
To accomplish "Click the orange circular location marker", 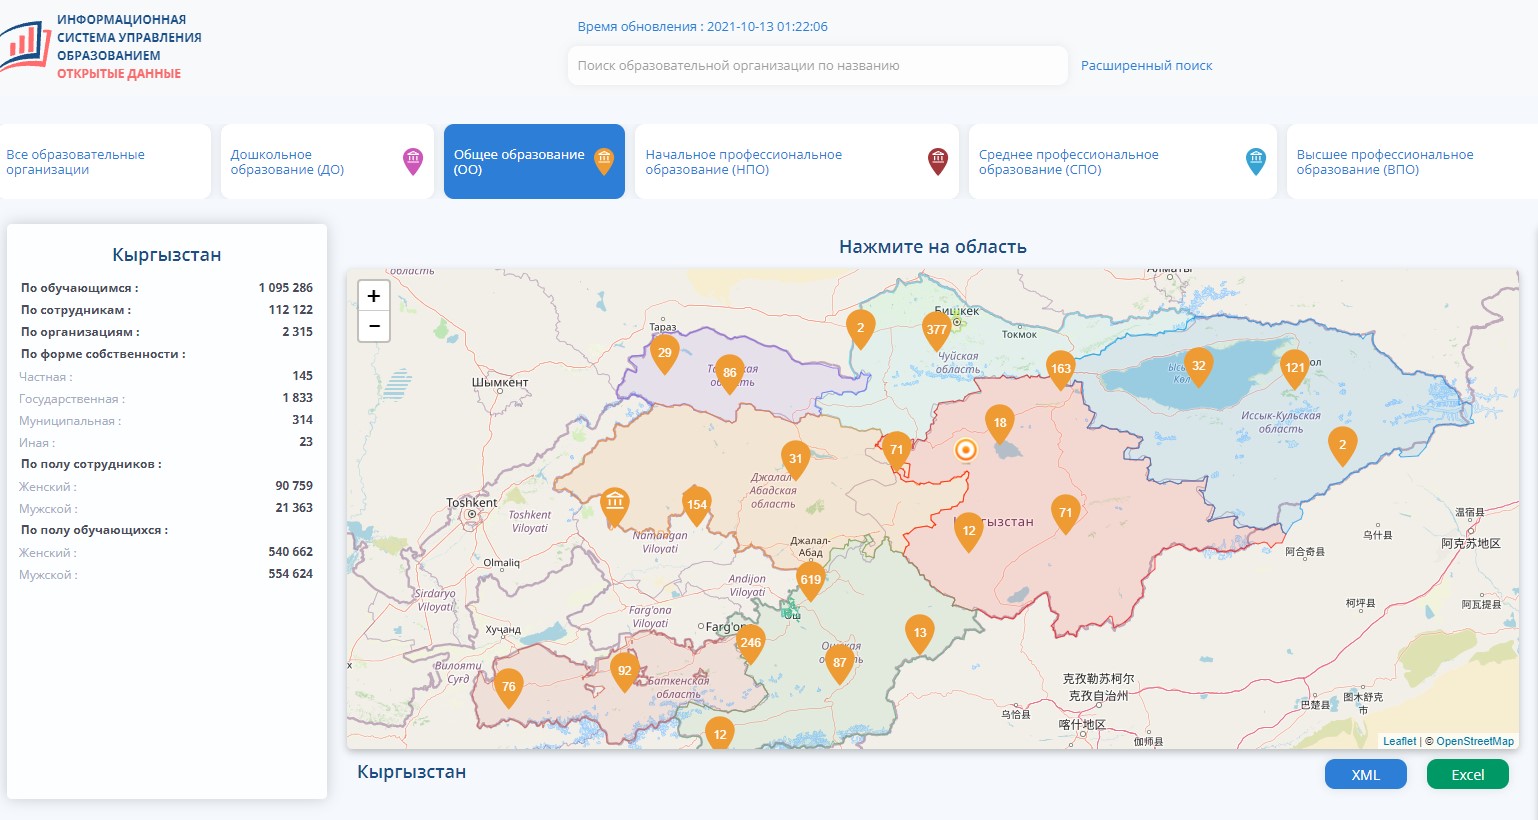I will click(965, 450).
